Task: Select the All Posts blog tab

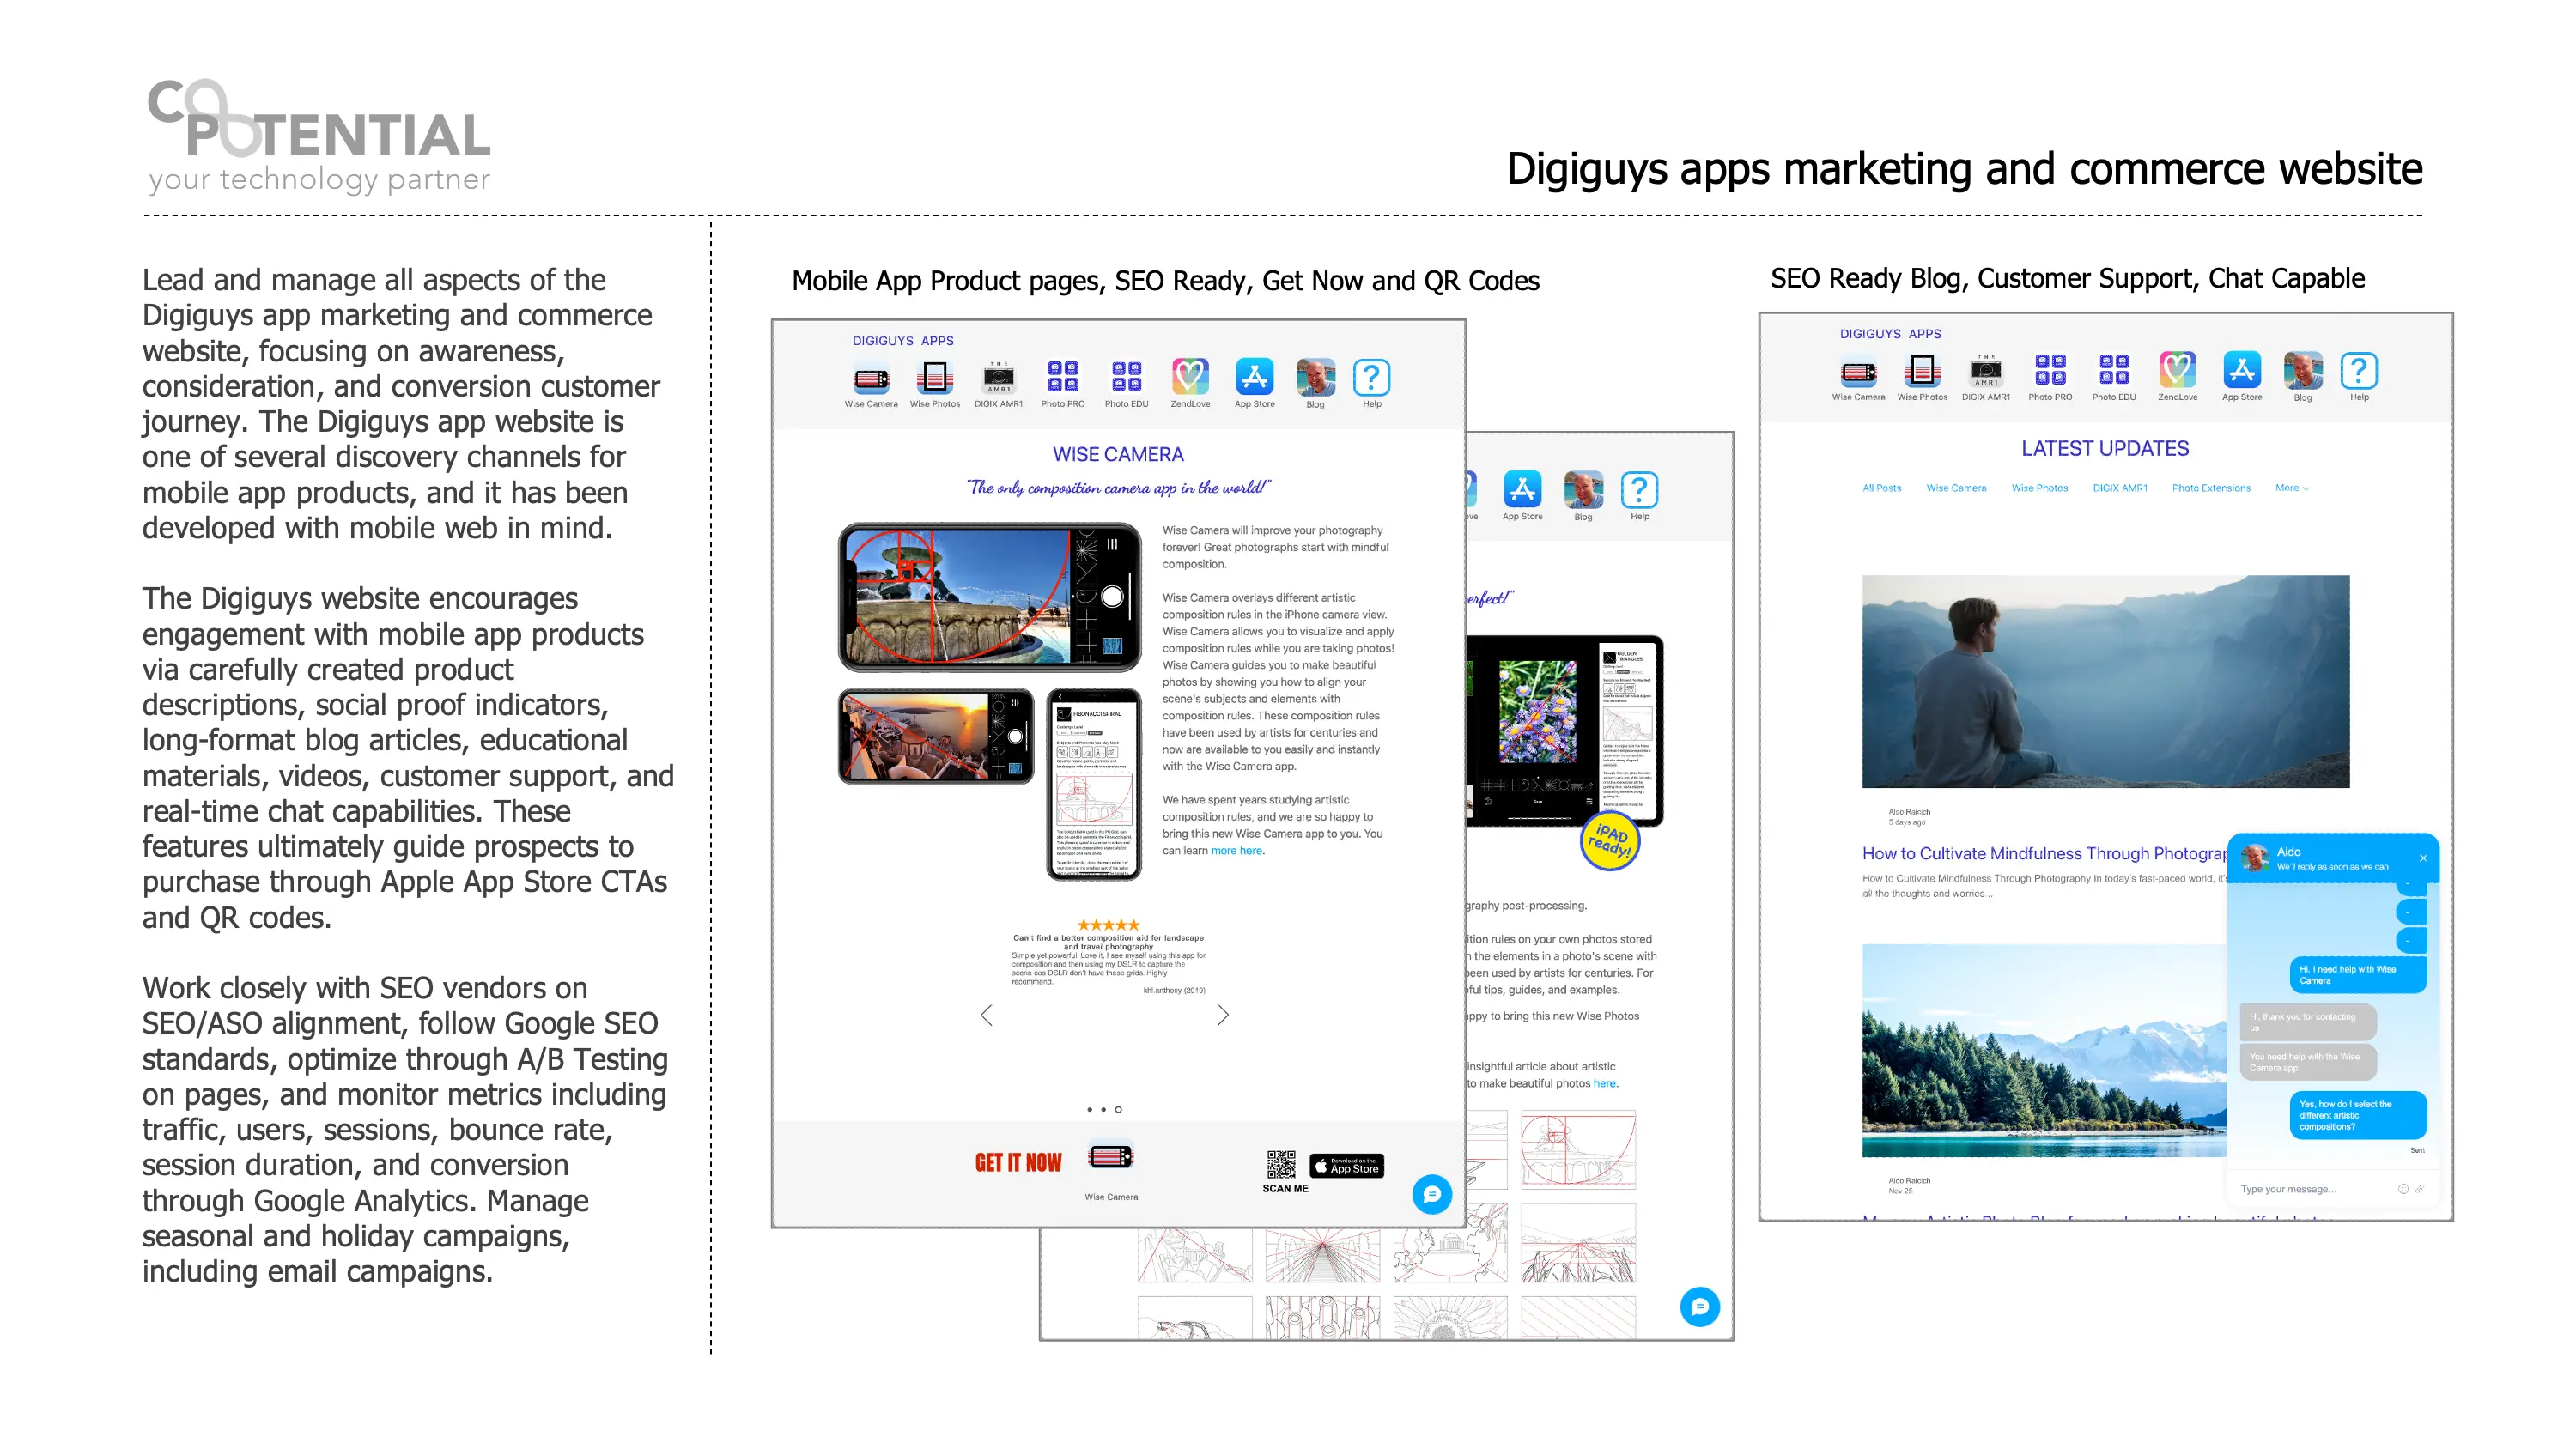Action: pos(1881,488)
